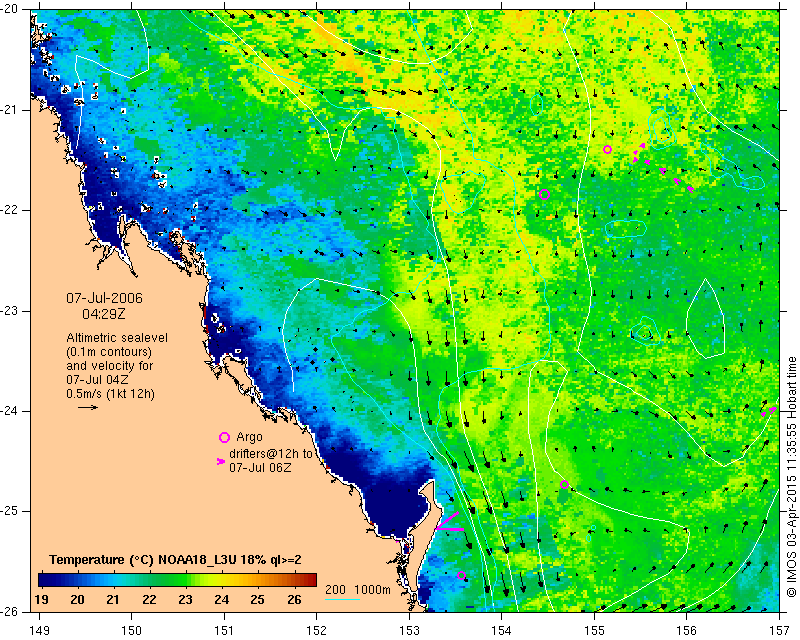This screenshot has width=800, height=640.
Task: Click the time label 04:29Z
Action: coord(104,314)
